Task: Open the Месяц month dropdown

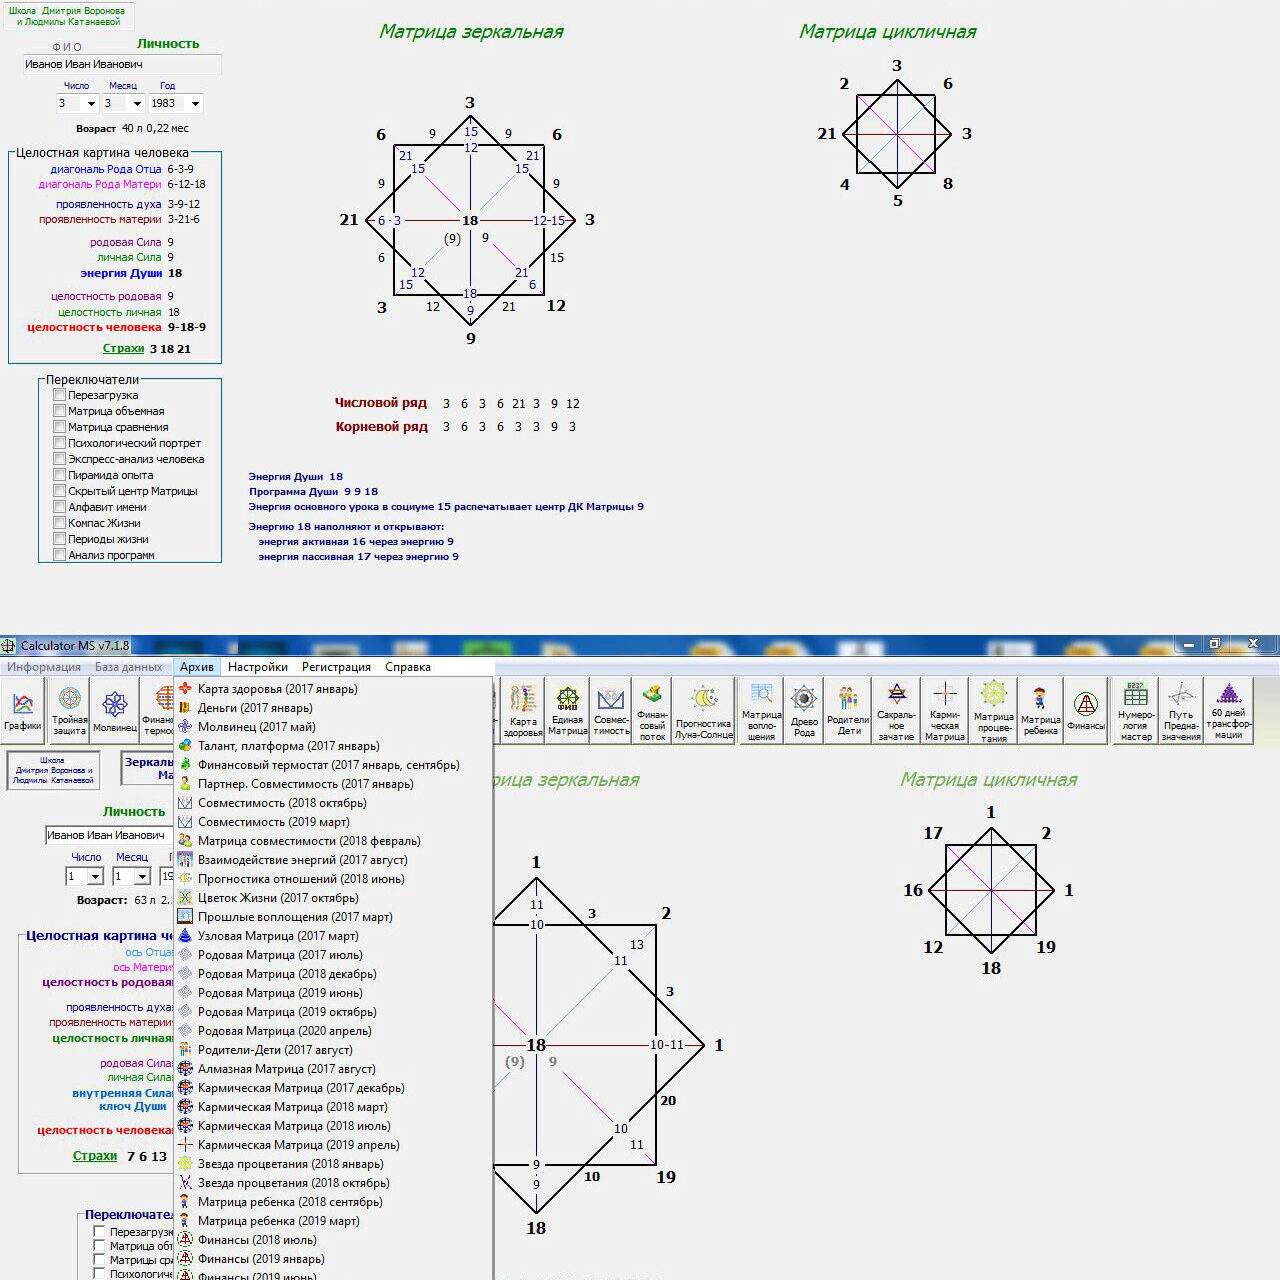Action: (137, 104)
